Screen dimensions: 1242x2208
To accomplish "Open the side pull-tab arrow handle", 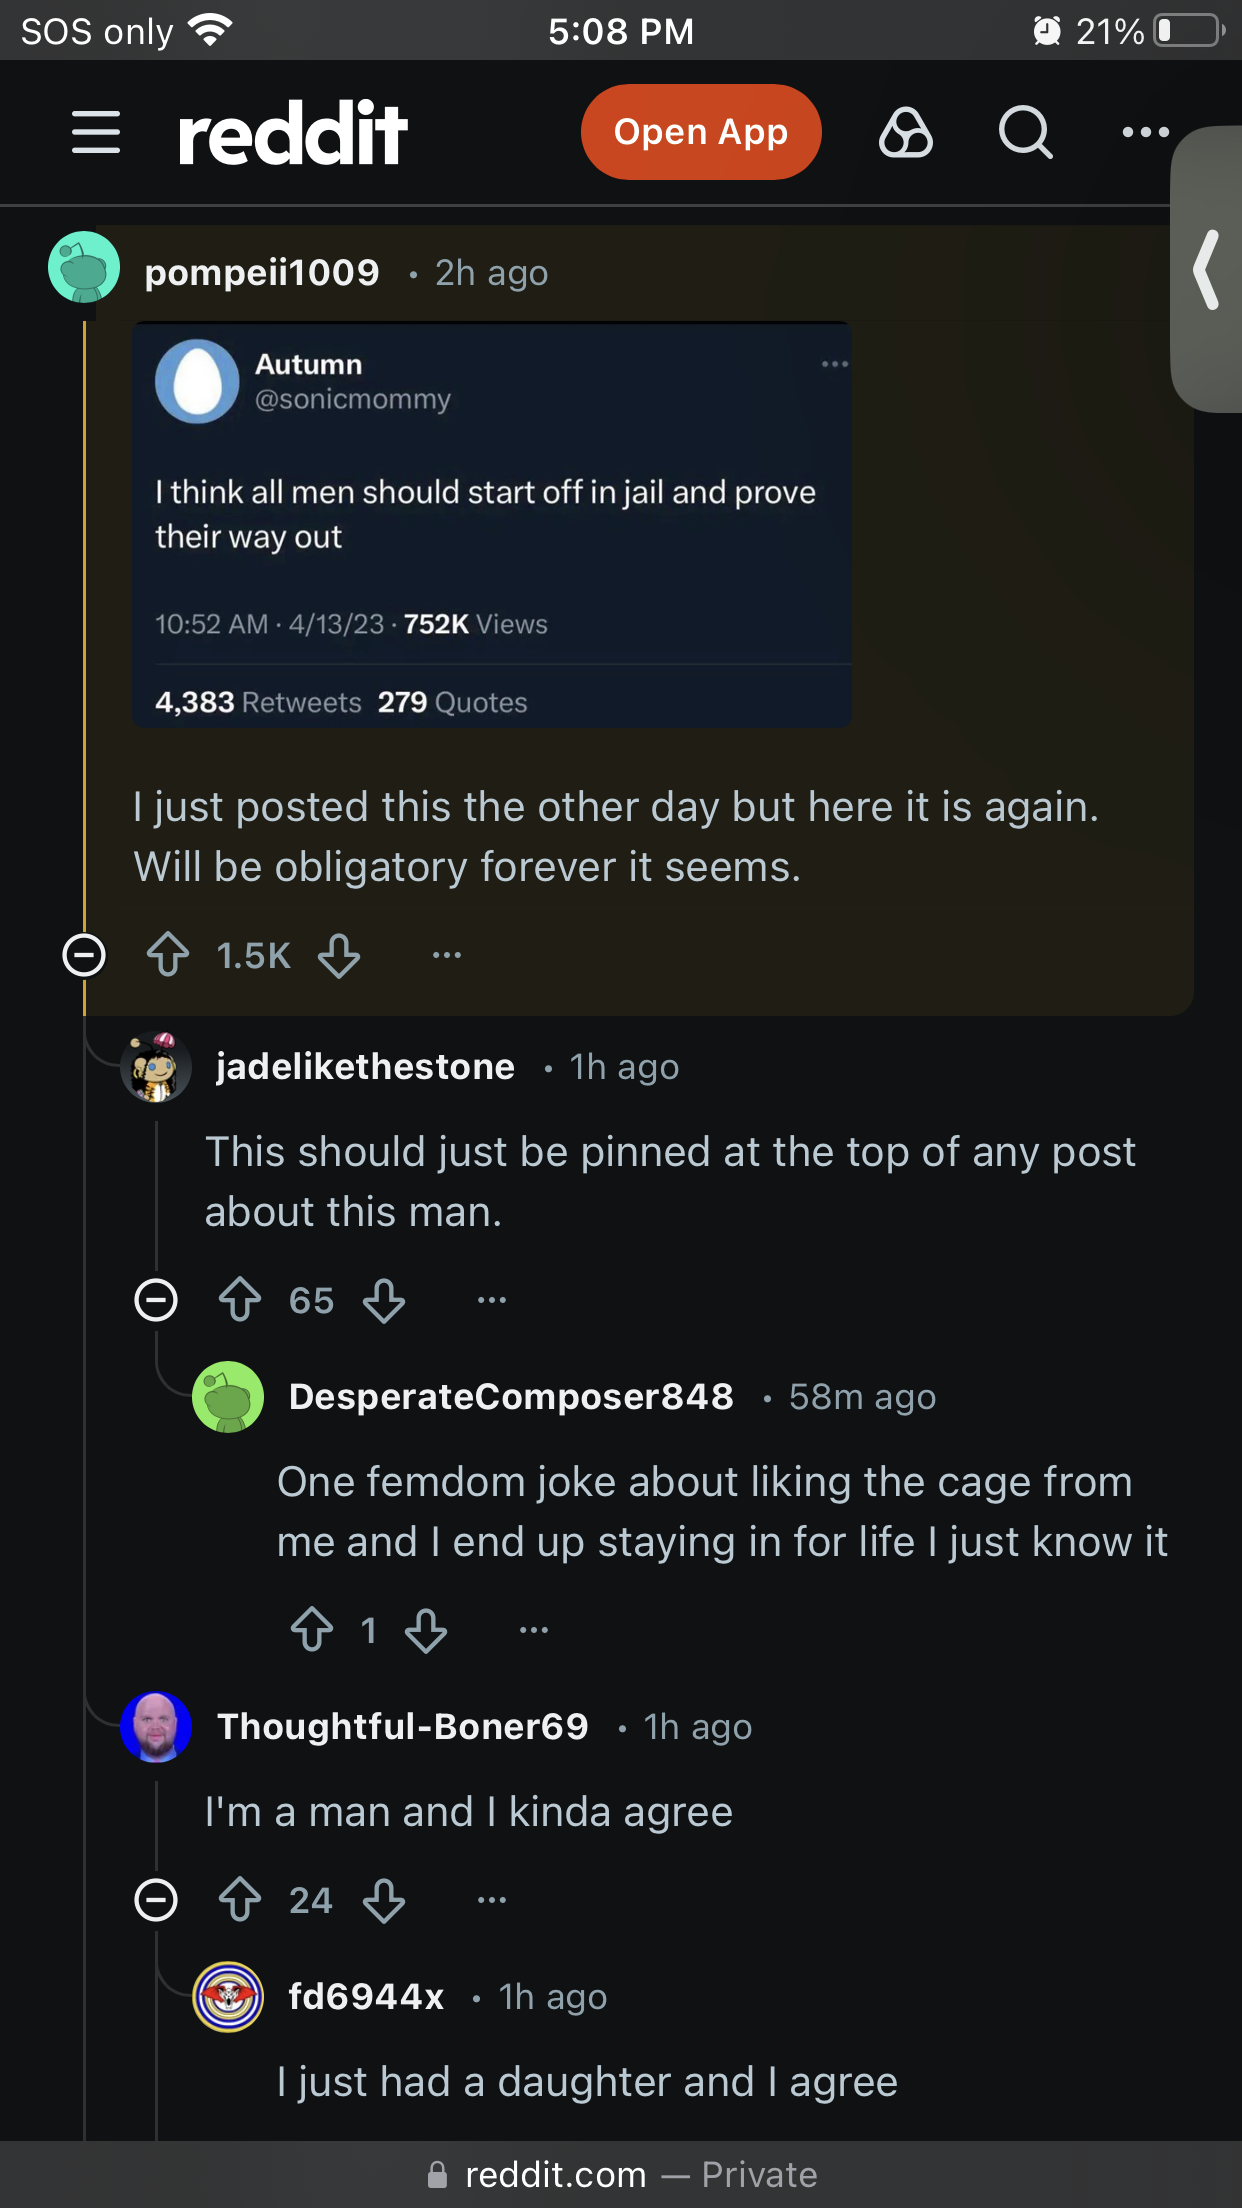I will tap(1207, 270).
